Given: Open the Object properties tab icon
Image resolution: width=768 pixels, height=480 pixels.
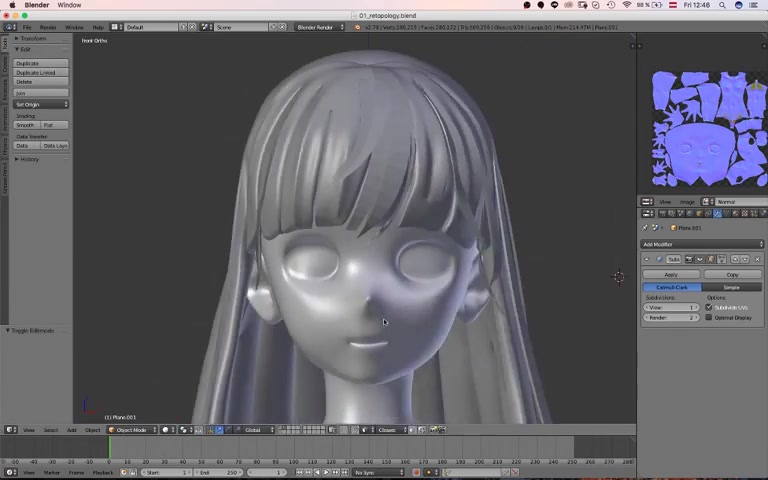Looking at the screenshot, I should pos(699,214).
